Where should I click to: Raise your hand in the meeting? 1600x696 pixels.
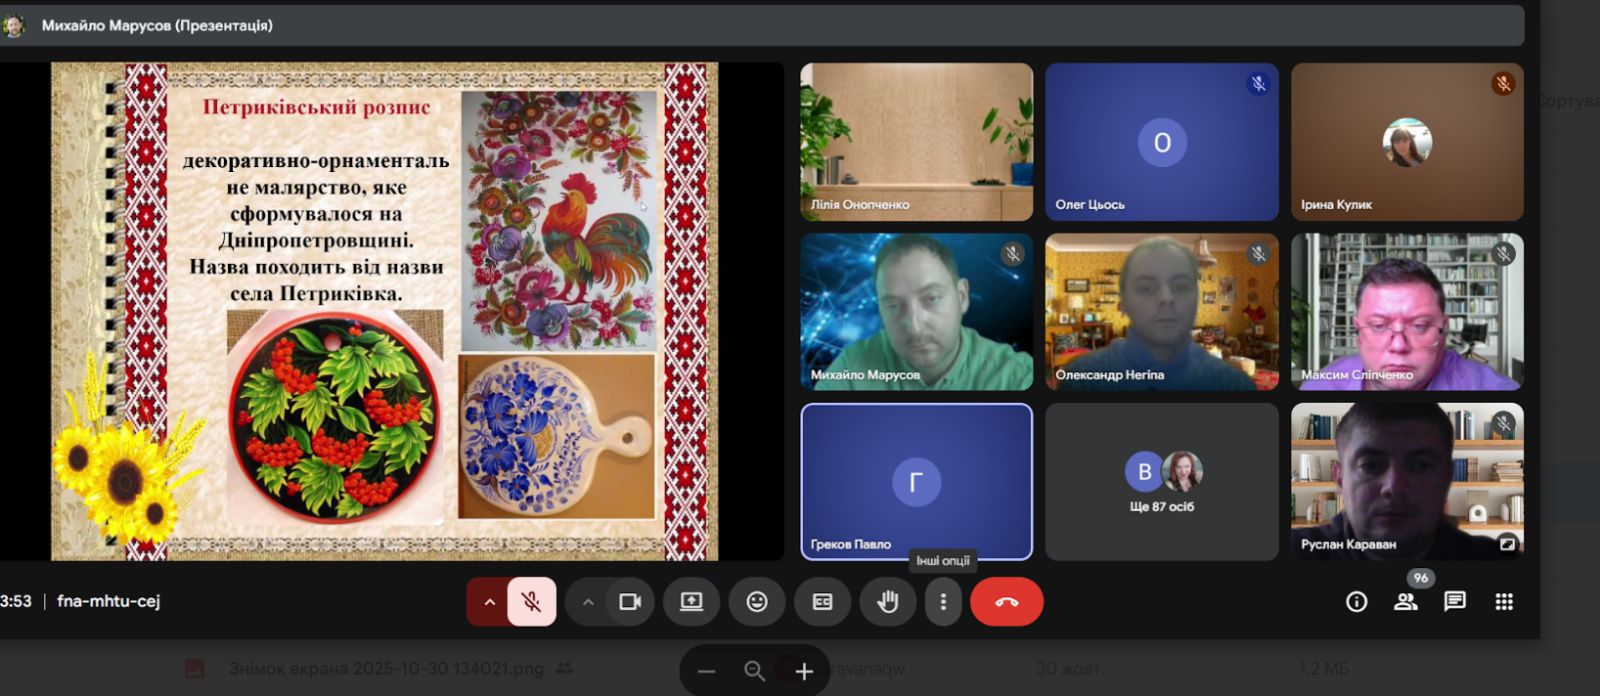tap(888, 602)
